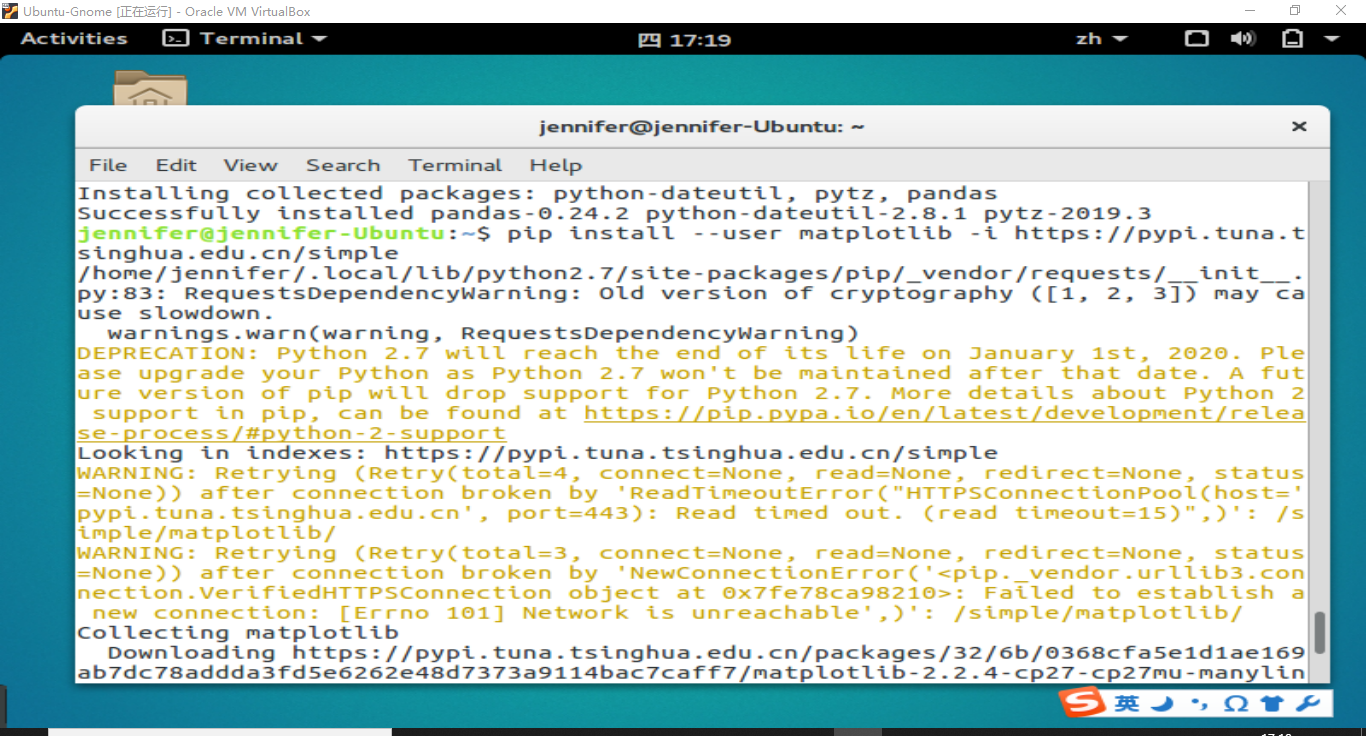Toggle the Sogou 英 Chinese/English mode
The width and height of the screenshot is (1366, 736).
pos(1127,704)
